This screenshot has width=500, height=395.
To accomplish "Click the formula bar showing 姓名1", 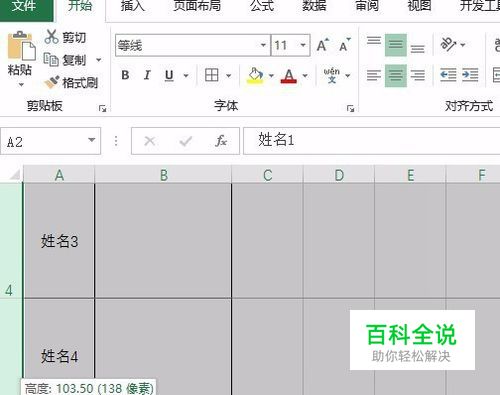I will [372, 141].
